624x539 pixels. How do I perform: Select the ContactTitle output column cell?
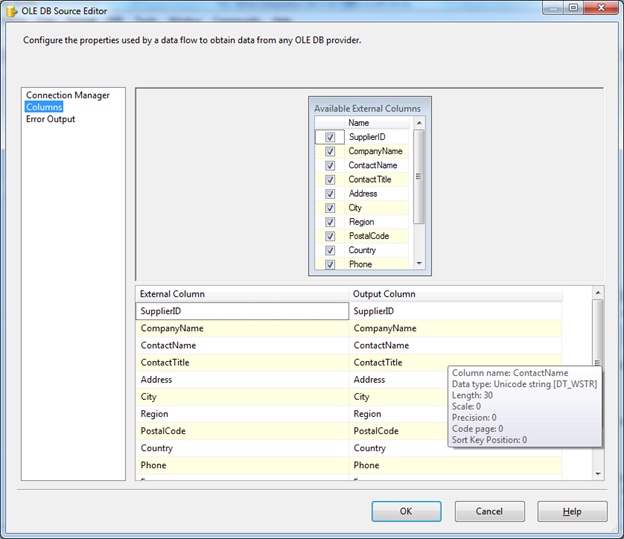(455, 362)
